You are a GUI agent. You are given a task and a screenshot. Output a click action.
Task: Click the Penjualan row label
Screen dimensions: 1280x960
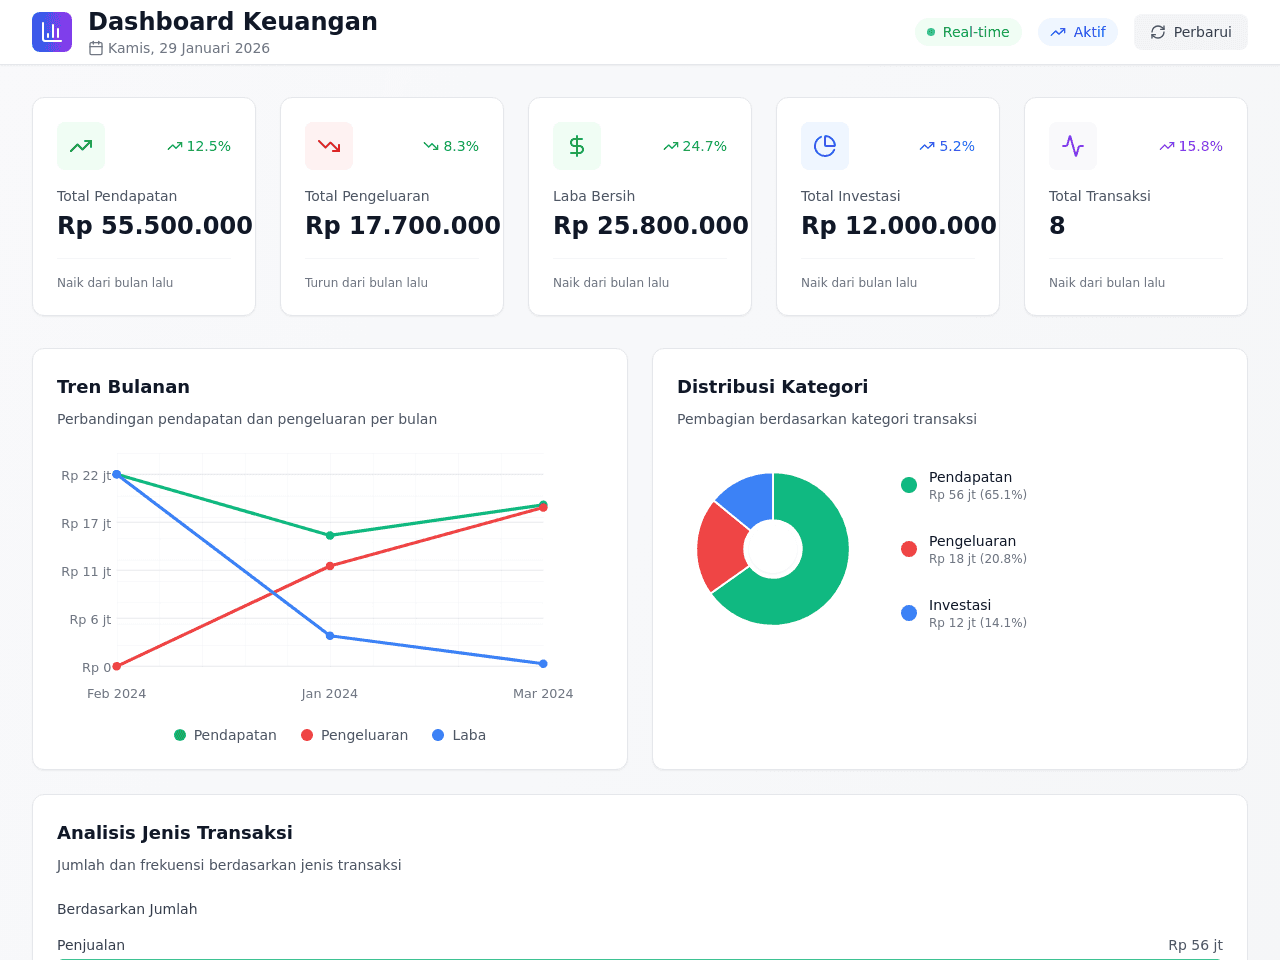pos(91,945)
